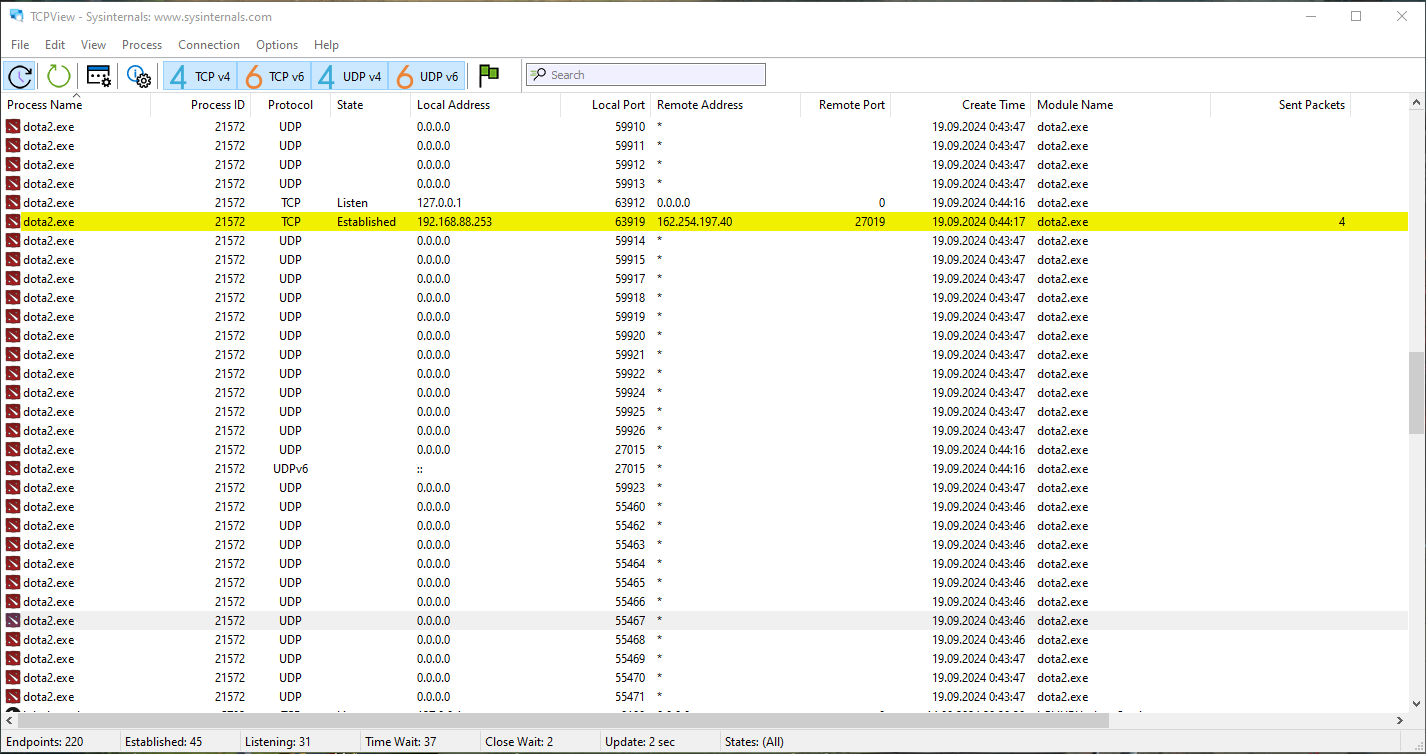The width and height of the screenshot is (1426, 754).
Task: Click the auto-refresh clock icon
Action: tap(20, 76)
